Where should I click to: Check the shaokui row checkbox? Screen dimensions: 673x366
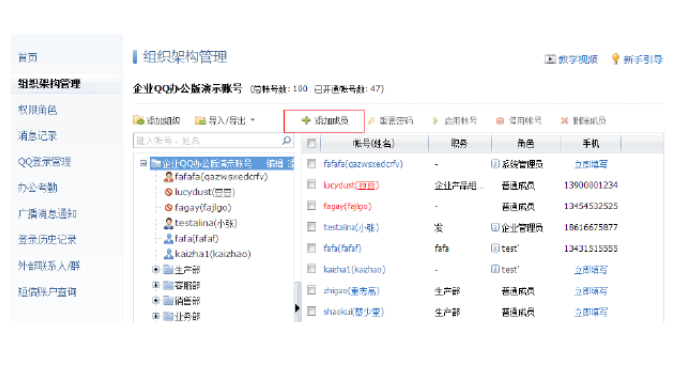[x=312, y=311]
